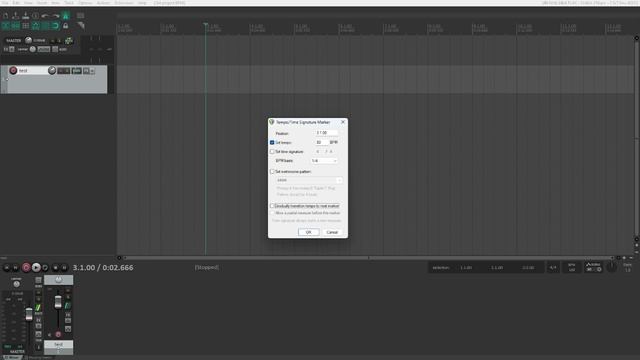The width and height of the screenshot is (640, 360).
Task: Arm the 'test' track for recording
Action: 13,71
